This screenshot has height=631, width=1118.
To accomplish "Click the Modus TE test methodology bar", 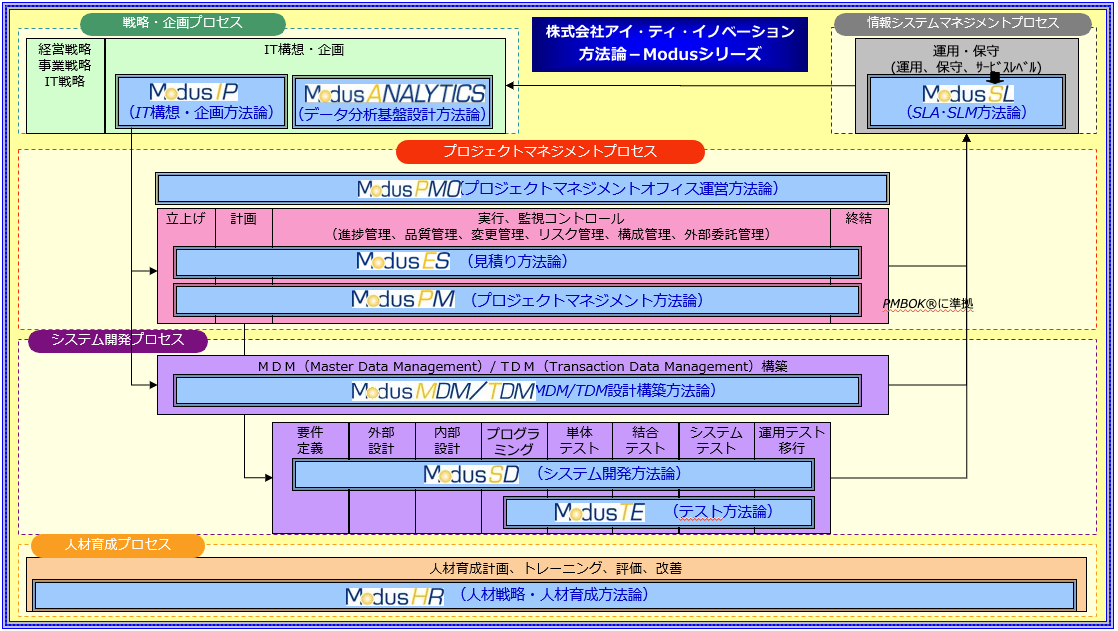I will tap(658, 512).
